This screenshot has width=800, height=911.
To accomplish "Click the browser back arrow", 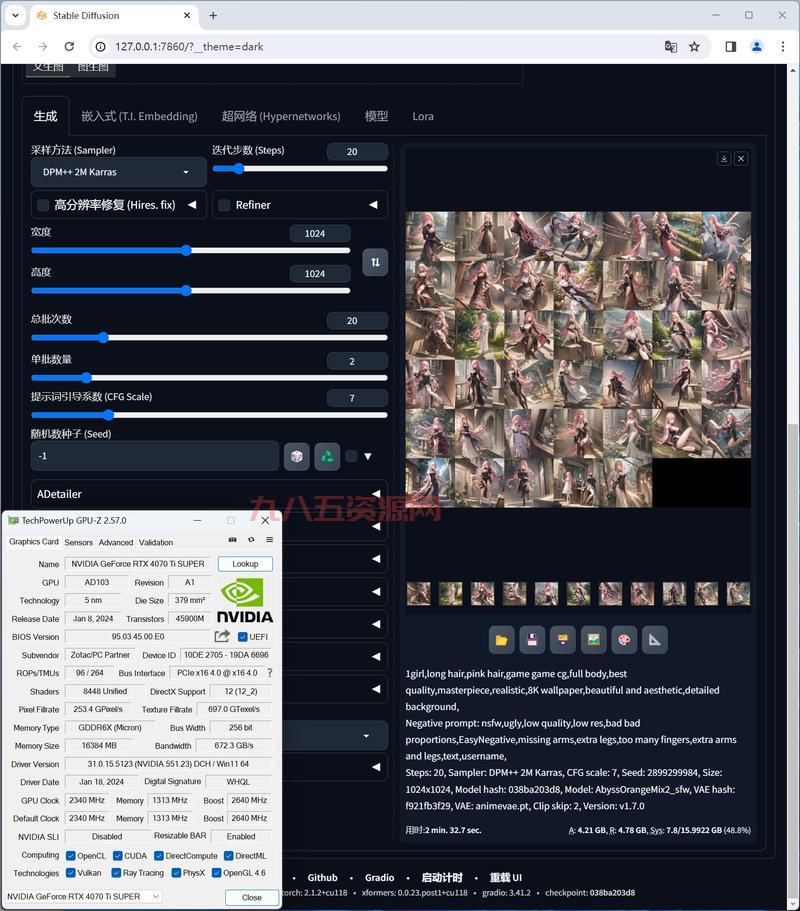I will [17, 46].
